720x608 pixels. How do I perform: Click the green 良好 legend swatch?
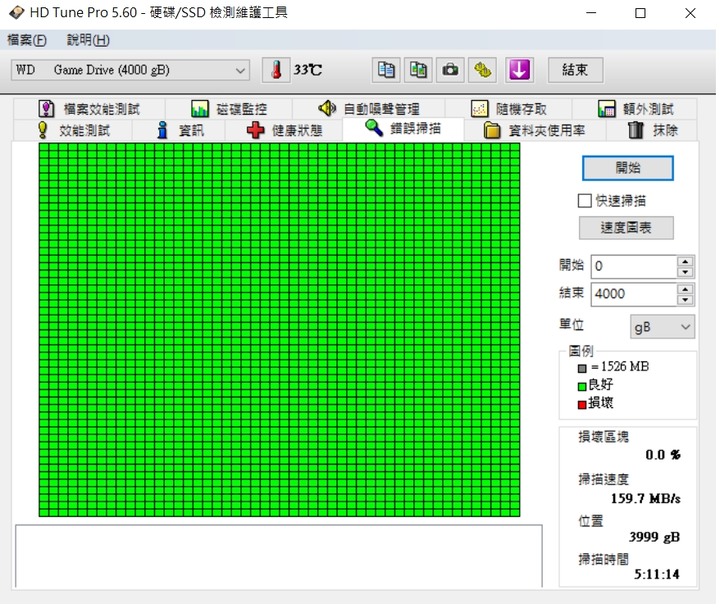(582, 387)
